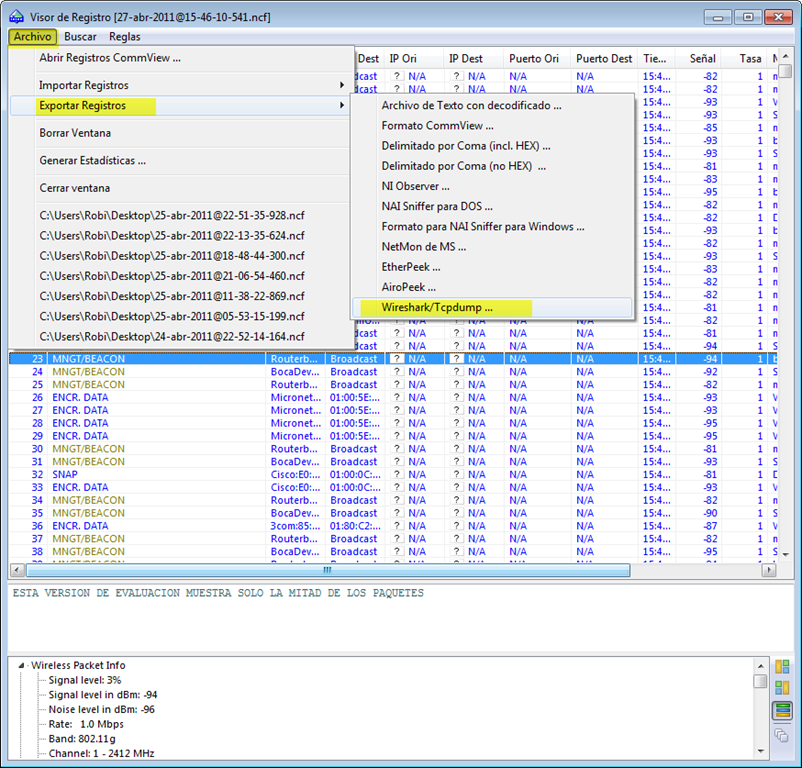Click the horizontal scrollbar thumb of packet list
802x768 pixels.
point(328,570)
